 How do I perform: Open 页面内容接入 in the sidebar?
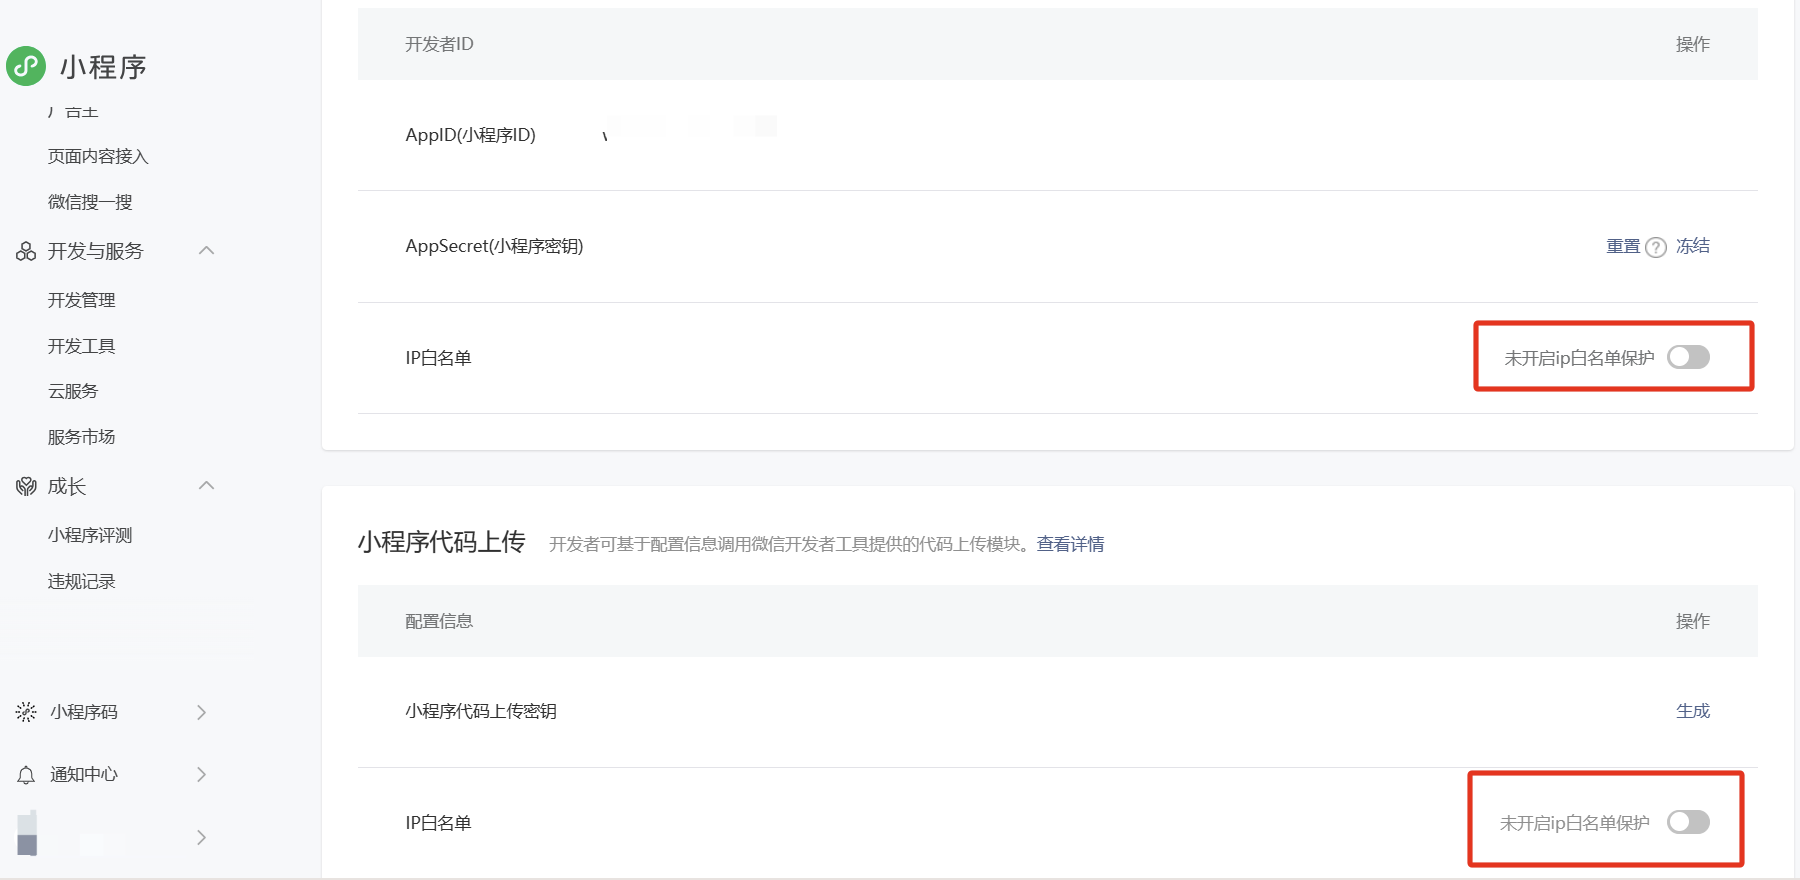98,156
